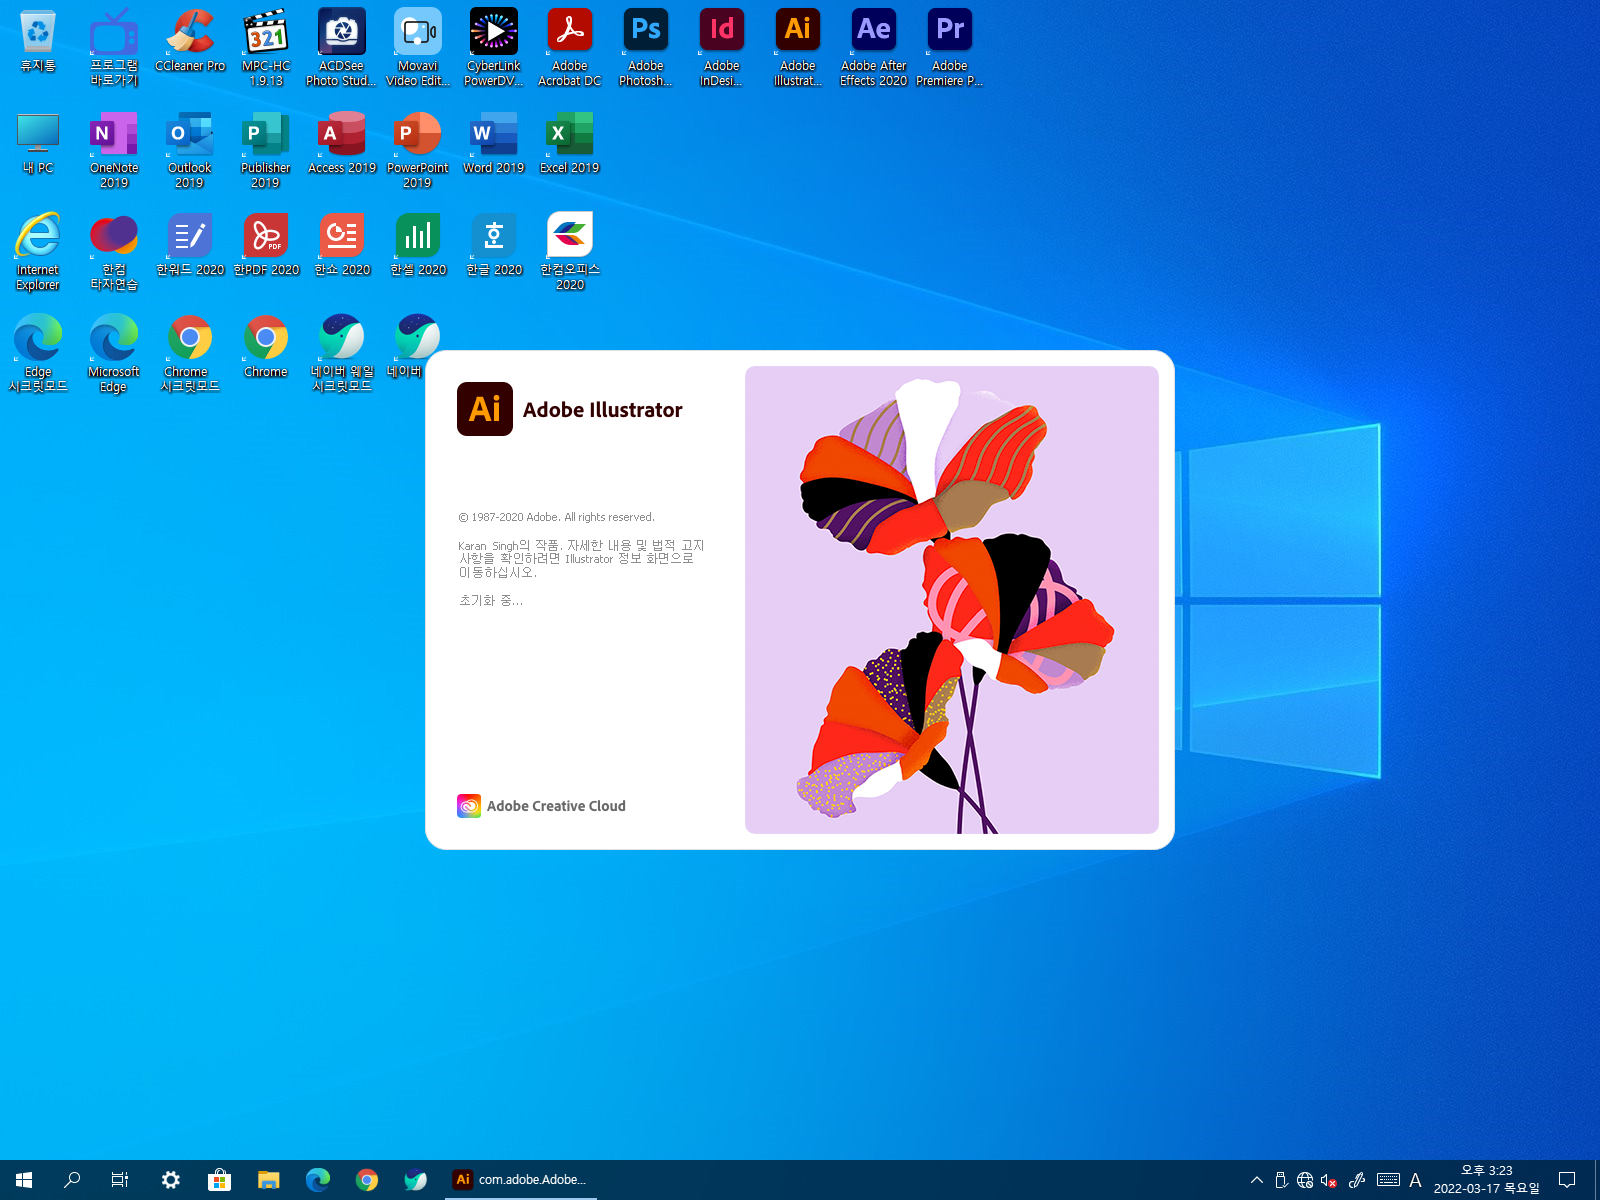Select PowerPoint 2019 desktop icon

coord(418,150)
